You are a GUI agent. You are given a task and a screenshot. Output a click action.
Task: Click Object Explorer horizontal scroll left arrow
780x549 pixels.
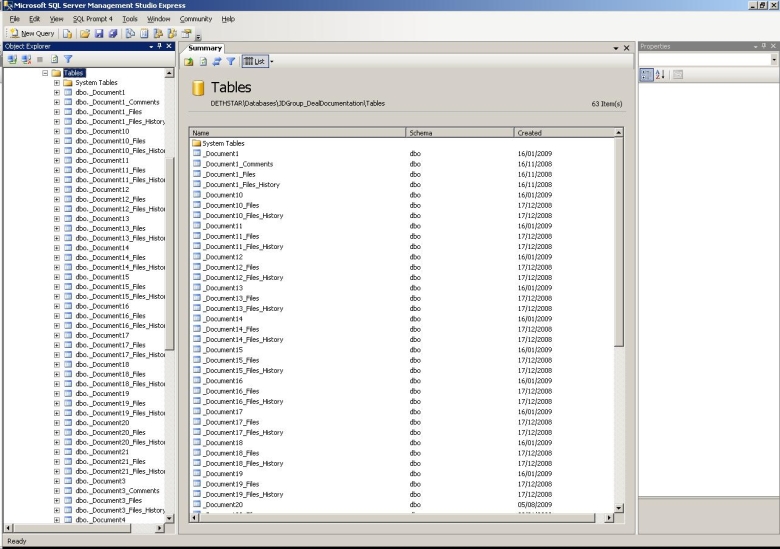[8, 528]
